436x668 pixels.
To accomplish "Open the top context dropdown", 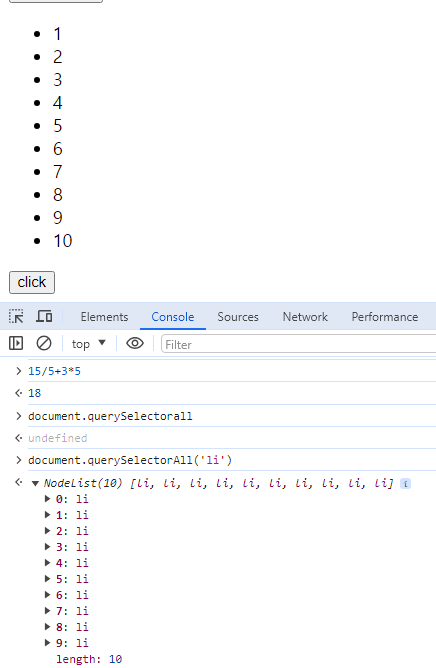I will [x=89, y=343].
